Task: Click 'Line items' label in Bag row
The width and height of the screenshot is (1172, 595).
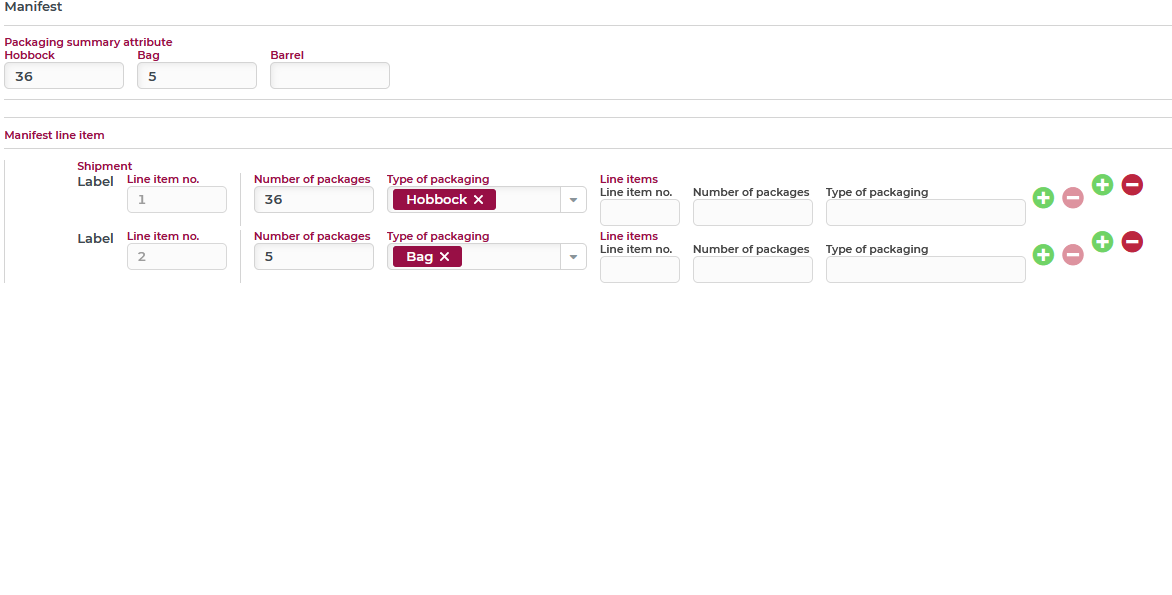Action: coord(629,236)
